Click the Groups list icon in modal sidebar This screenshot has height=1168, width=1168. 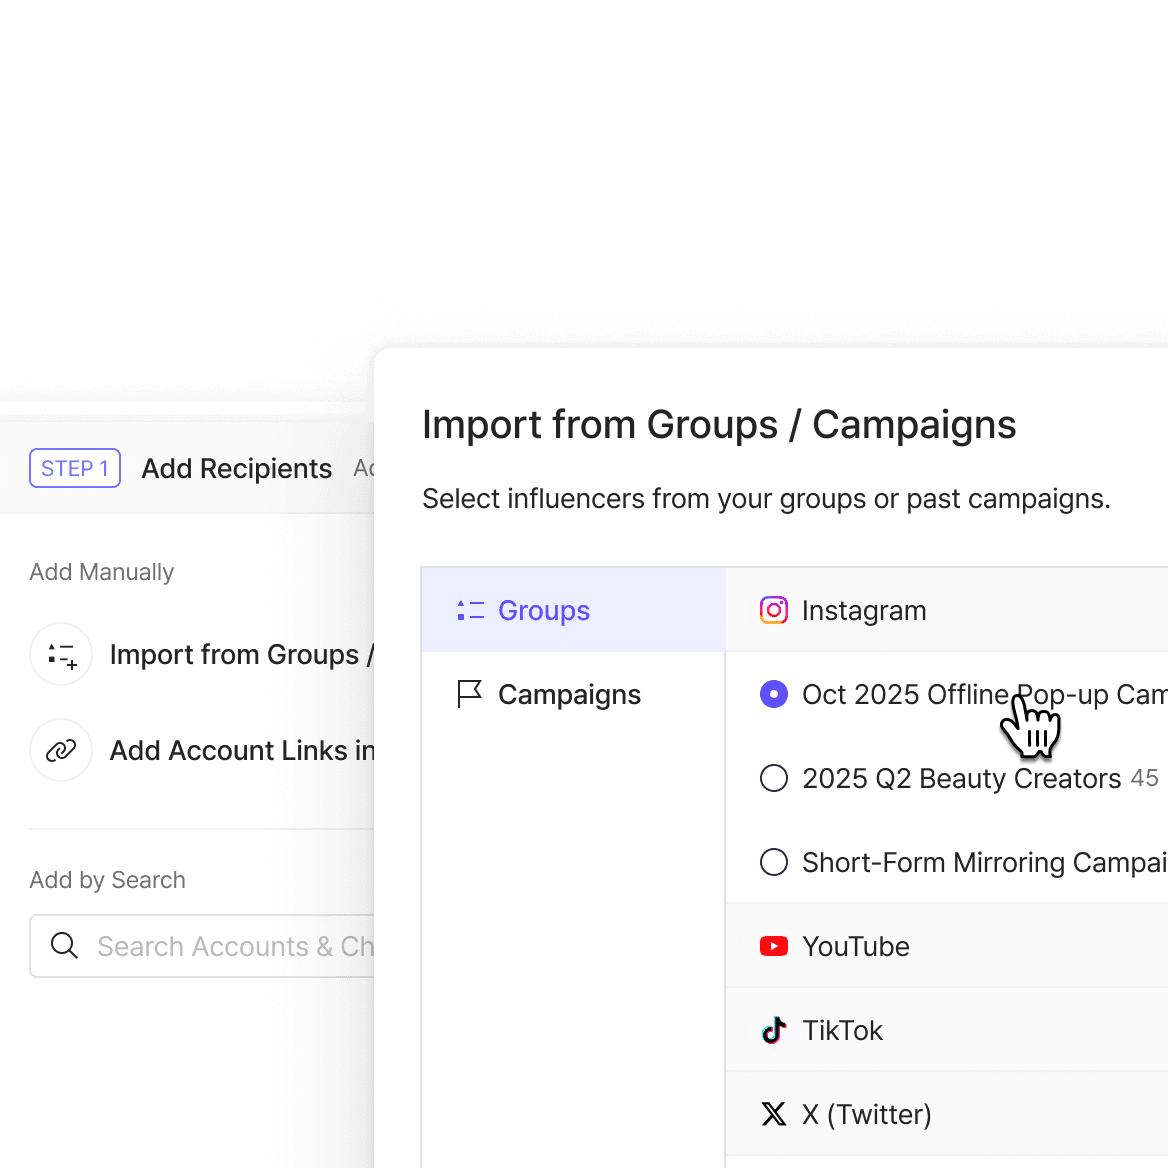coord(471,610)
